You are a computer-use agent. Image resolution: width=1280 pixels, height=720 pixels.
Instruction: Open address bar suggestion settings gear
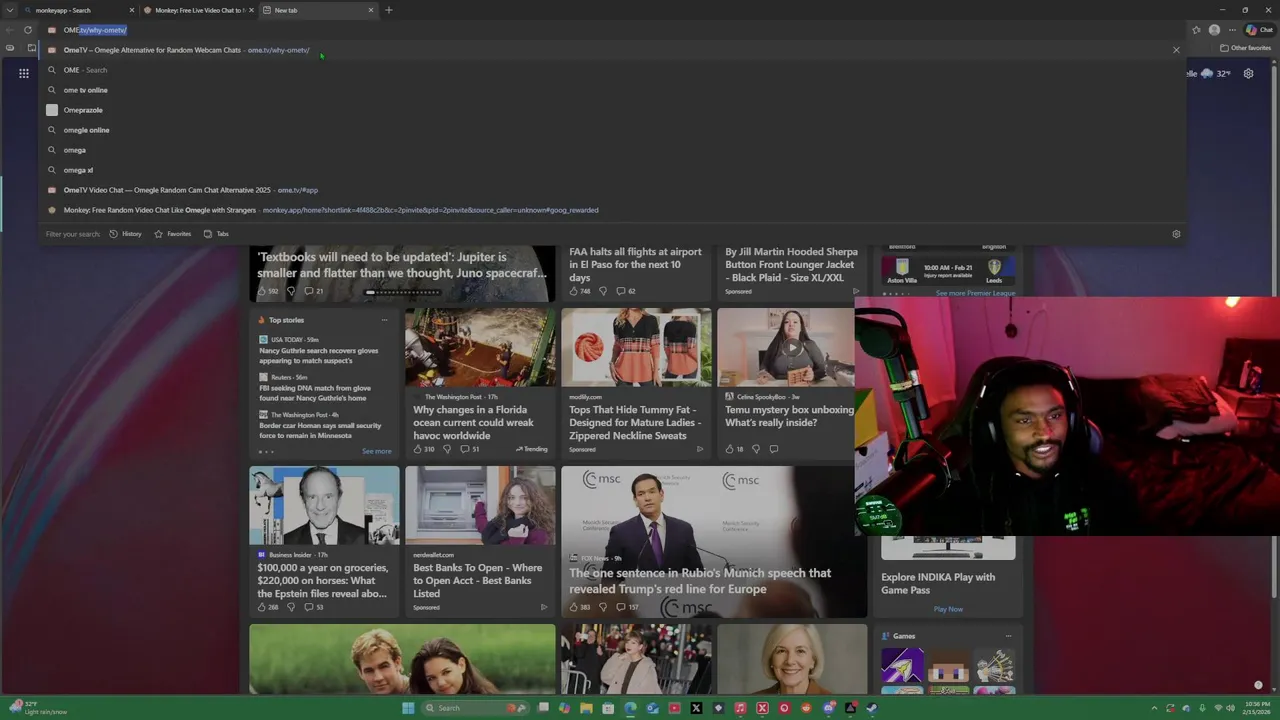tap(1176, 234)
